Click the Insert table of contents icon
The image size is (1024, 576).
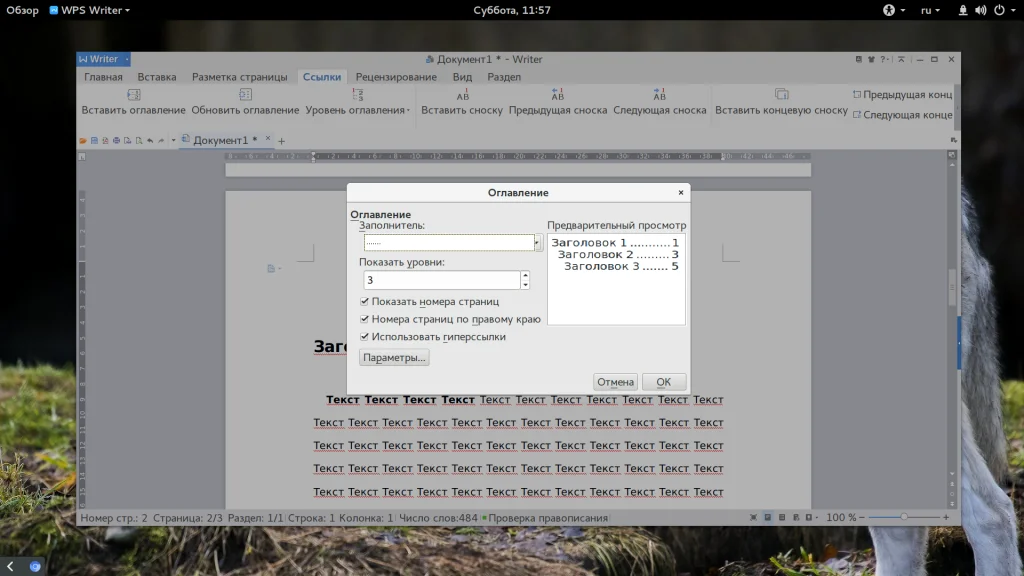(134, 95)
